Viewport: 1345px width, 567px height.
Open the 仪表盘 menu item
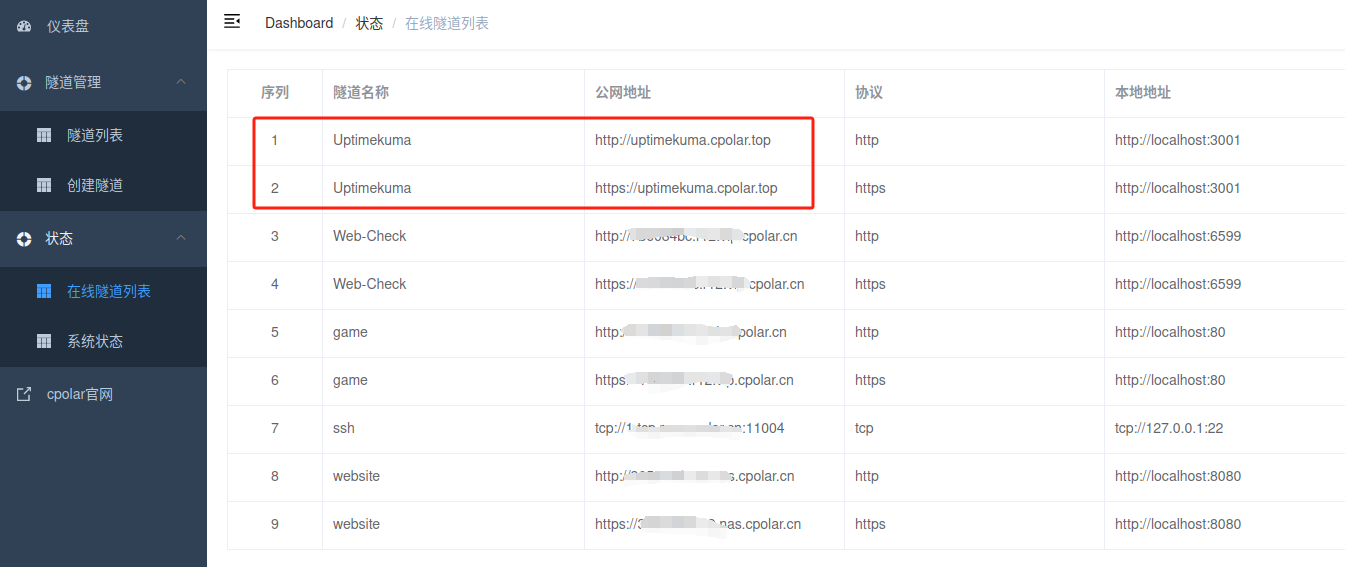(x=68, y=27)
